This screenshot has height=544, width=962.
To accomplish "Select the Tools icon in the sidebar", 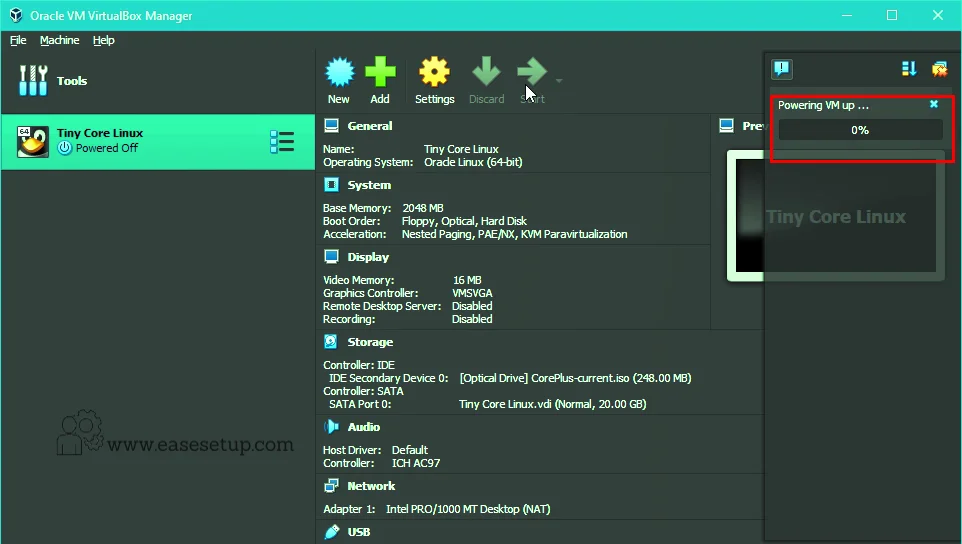I will pyautogui.click(x=33, y=80).
